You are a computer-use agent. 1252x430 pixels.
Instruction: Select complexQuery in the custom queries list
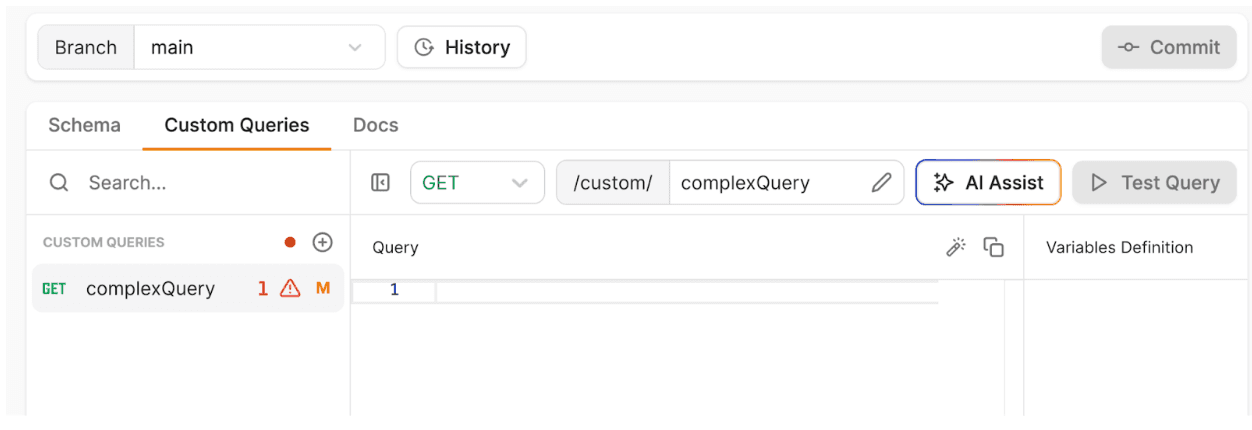[x=150, y=288]
